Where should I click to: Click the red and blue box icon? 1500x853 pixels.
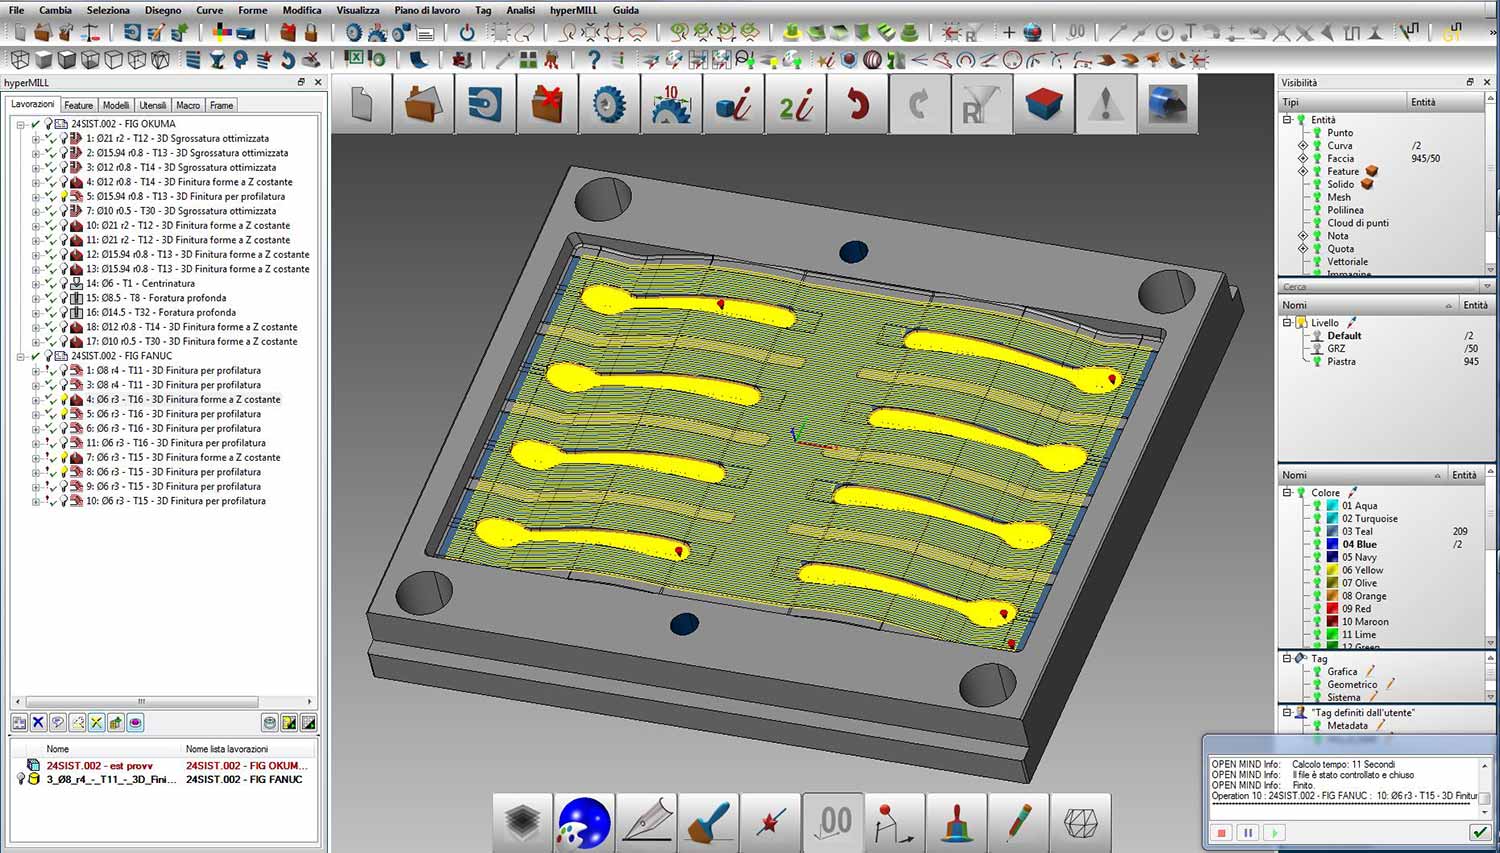point(1043,104)
